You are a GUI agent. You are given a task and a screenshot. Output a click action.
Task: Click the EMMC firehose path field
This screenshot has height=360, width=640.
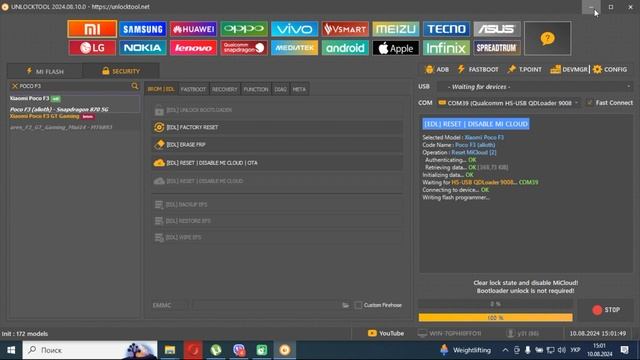[265, 305]
